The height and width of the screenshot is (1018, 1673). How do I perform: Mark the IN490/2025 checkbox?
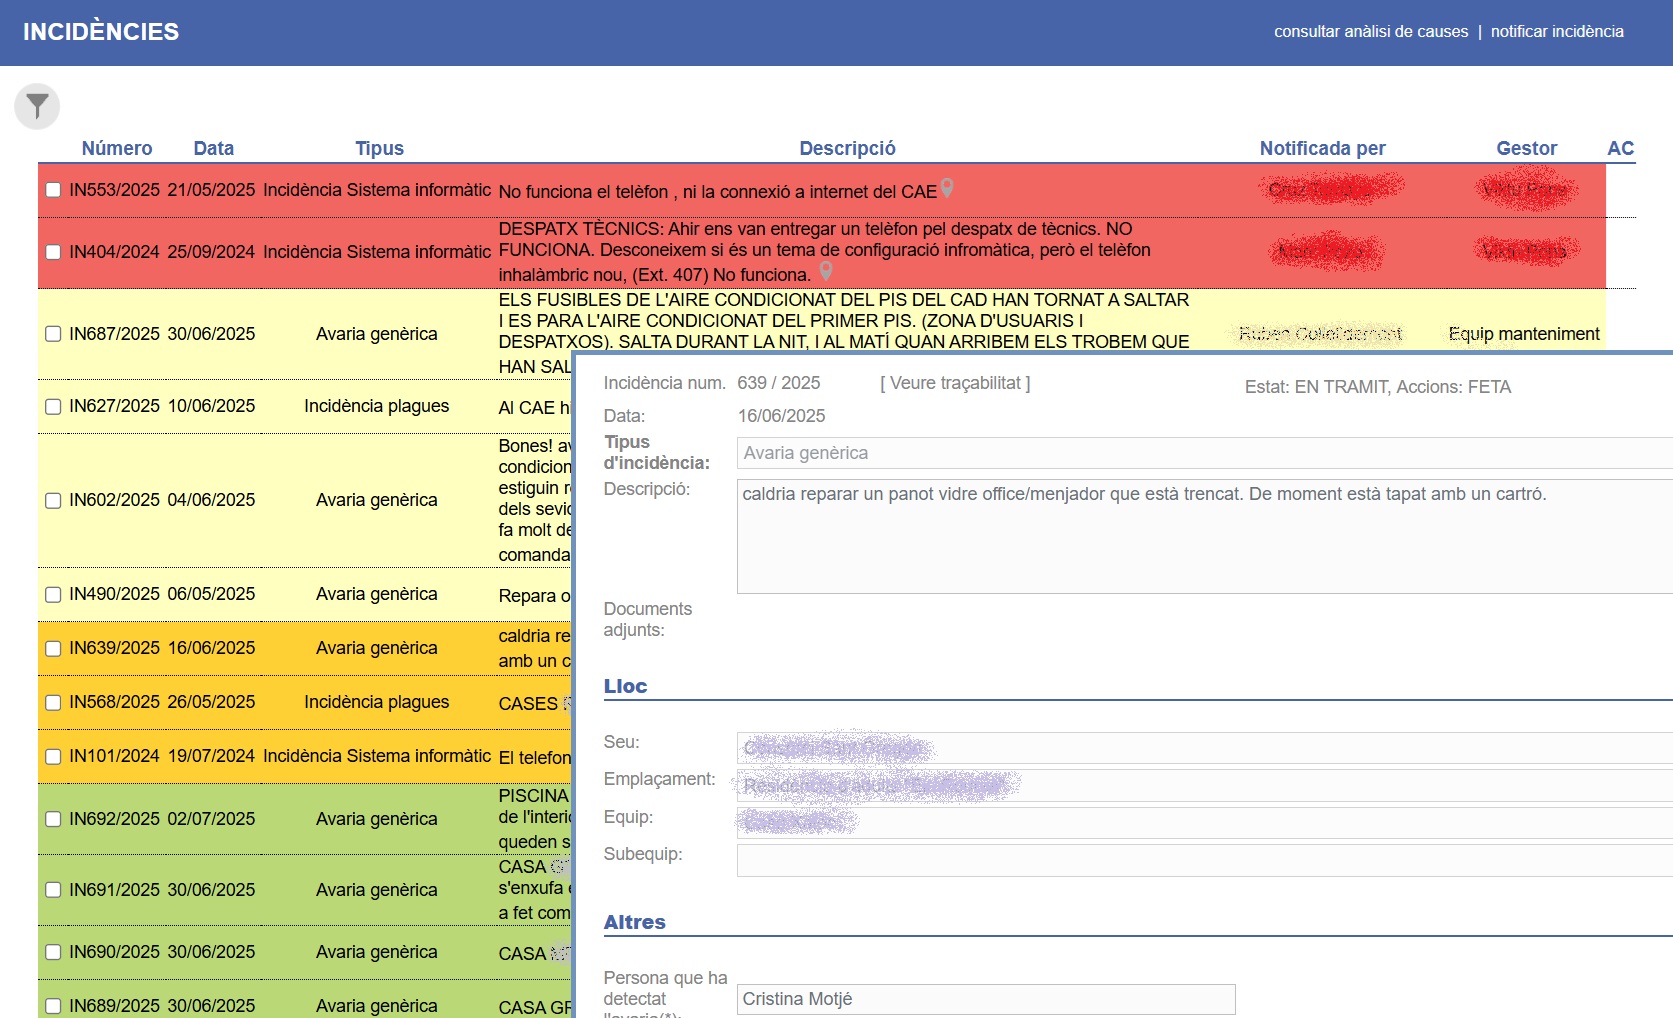(53, 594)
